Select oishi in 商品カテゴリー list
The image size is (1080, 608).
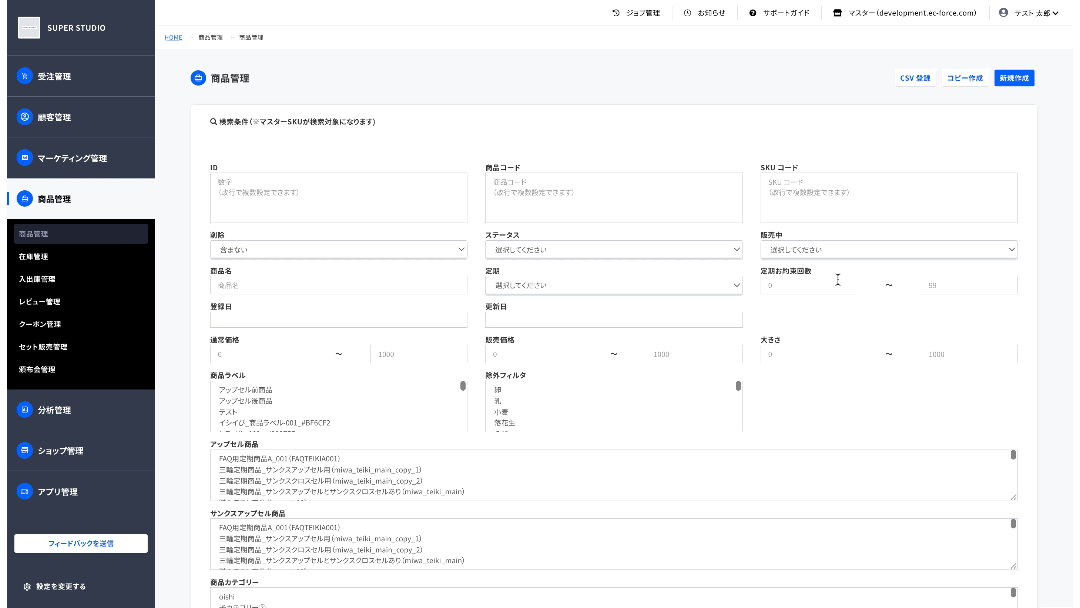coord(227,597)
